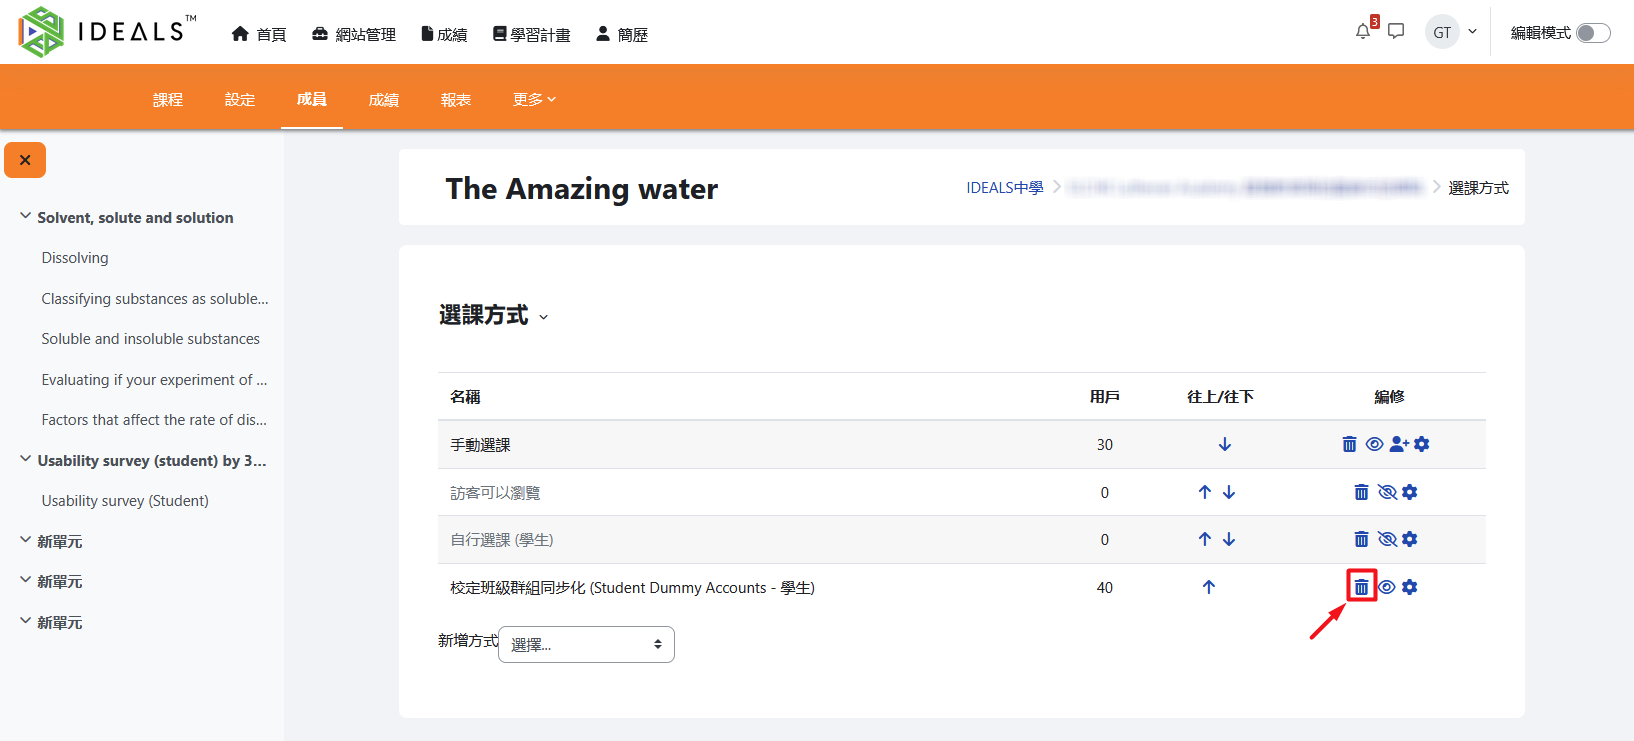Switch to the 成績 tab in orange bar
The height and width of the screenshot is (741, 1634).
[x=384, y=100]
